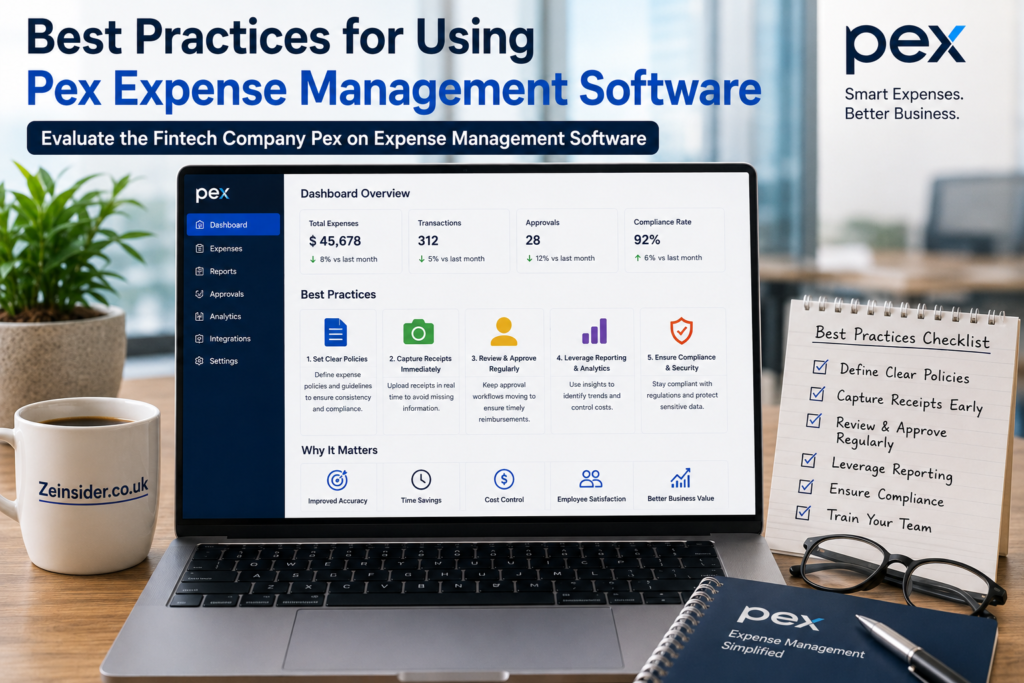
Task: Click the Approvals 28 stat card
Action: 567,240
